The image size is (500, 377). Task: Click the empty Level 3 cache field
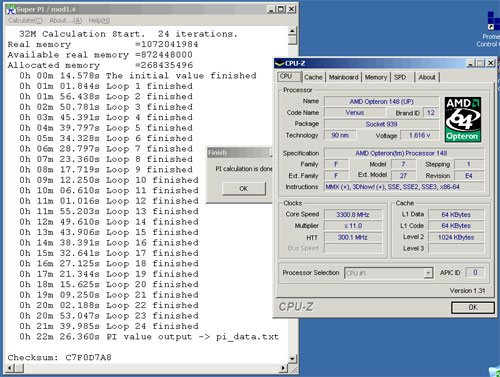(x=456, y=248)
